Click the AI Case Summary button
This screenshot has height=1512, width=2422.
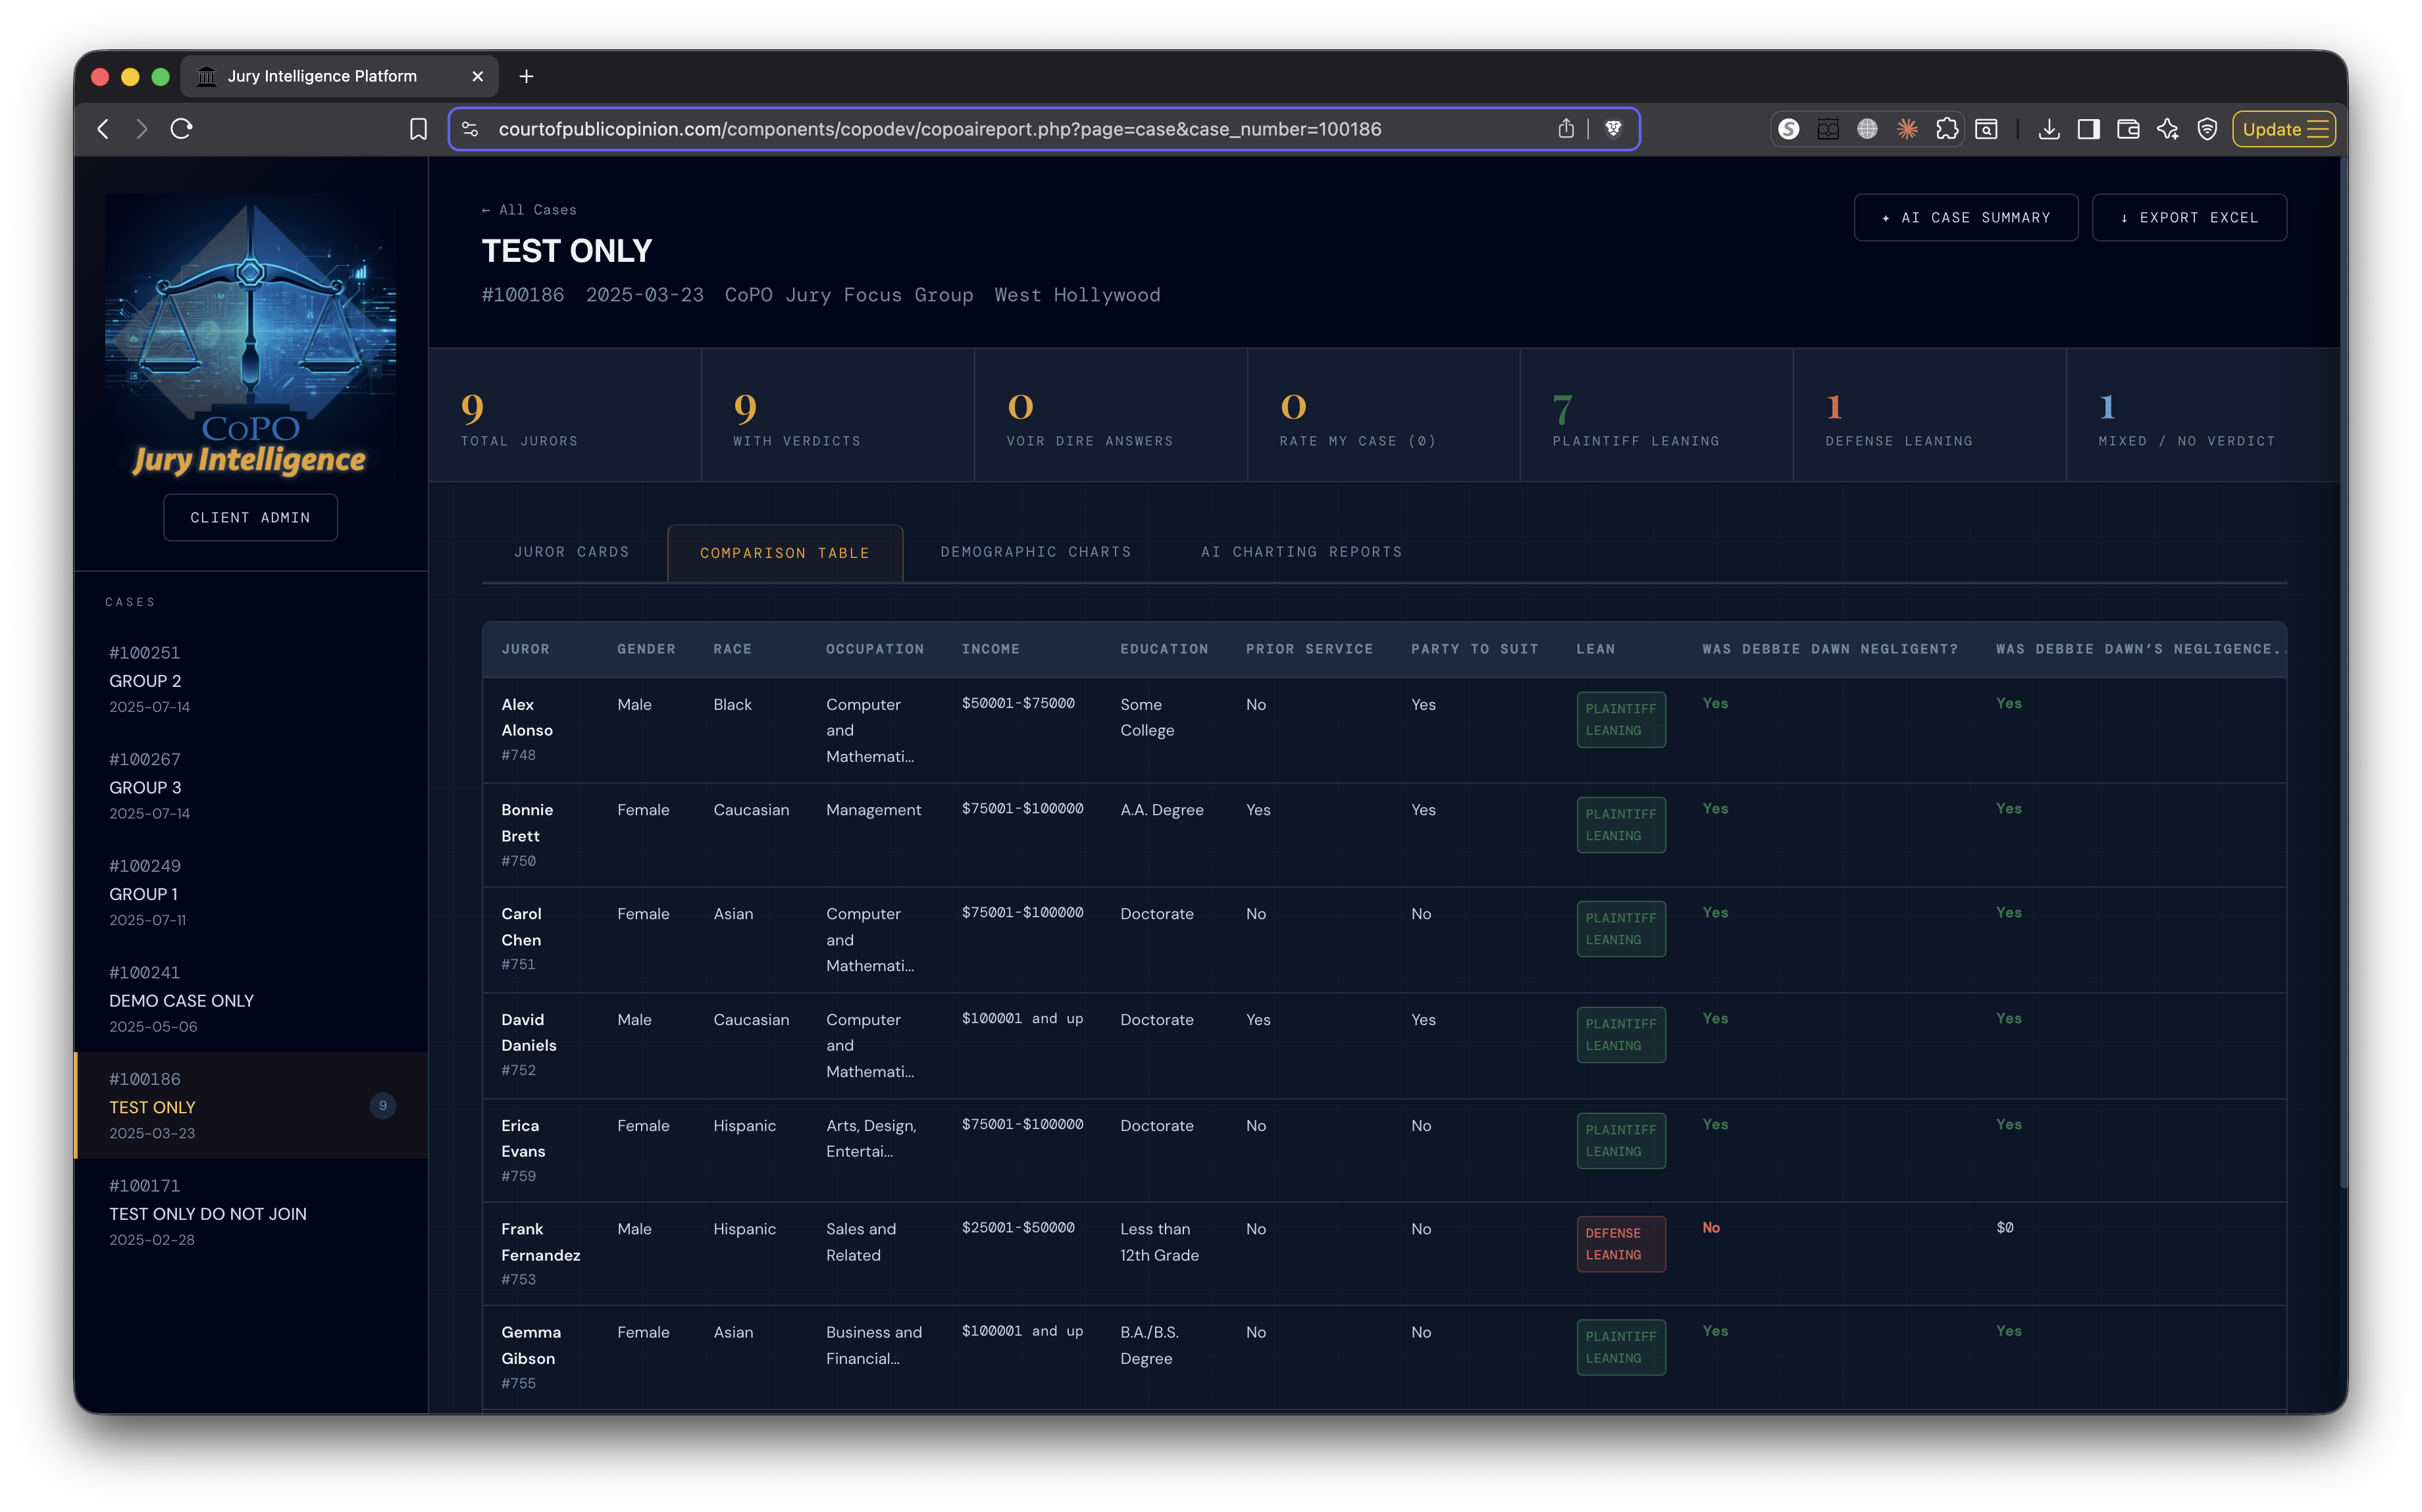tap(1965, 217)
